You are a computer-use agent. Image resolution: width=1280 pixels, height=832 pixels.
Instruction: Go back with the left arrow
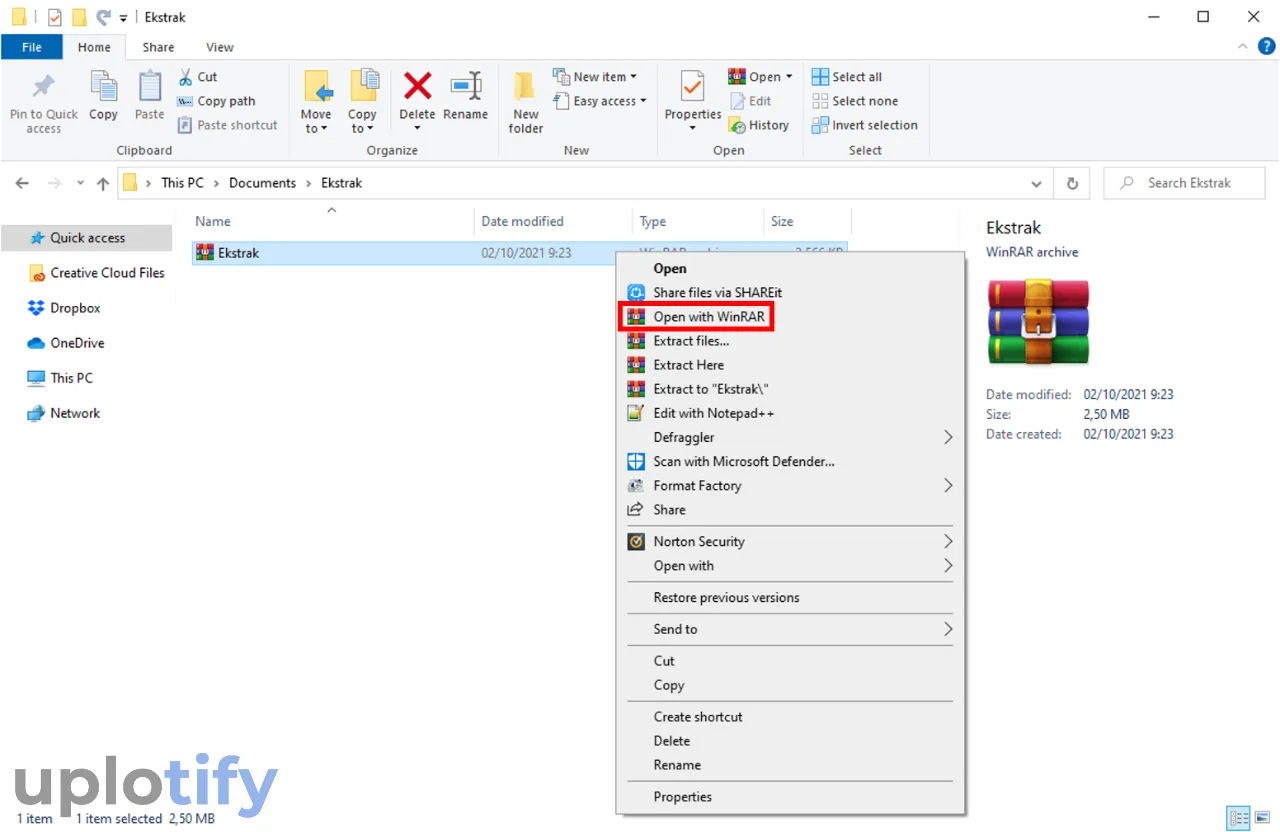22,184
